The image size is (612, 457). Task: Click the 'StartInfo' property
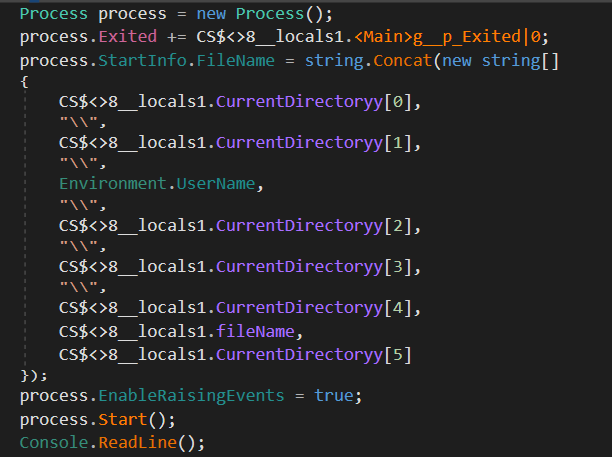point(142,60)
